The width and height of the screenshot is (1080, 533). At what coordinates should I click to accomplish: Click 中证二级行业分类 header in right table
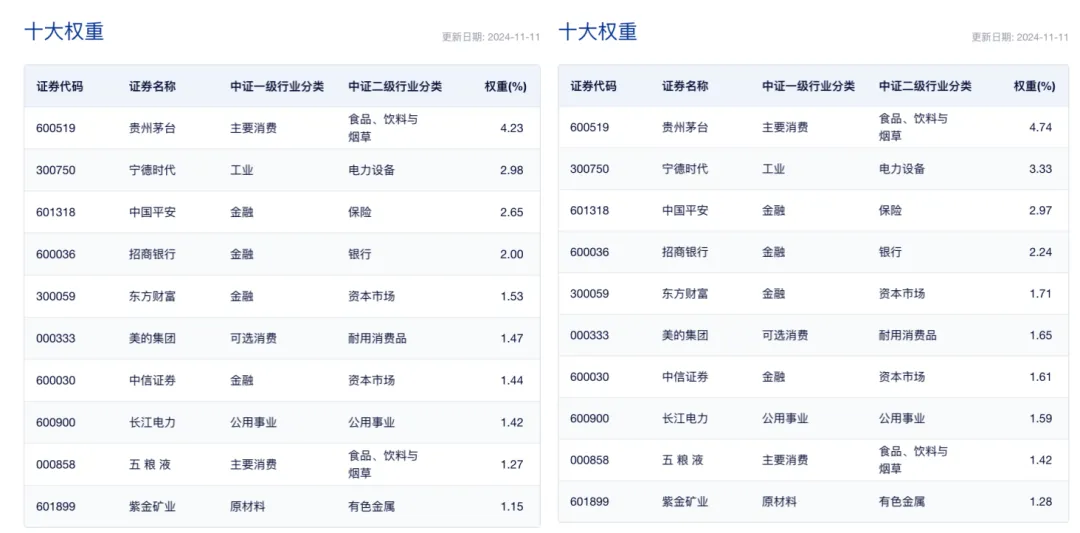coord(925,86)
